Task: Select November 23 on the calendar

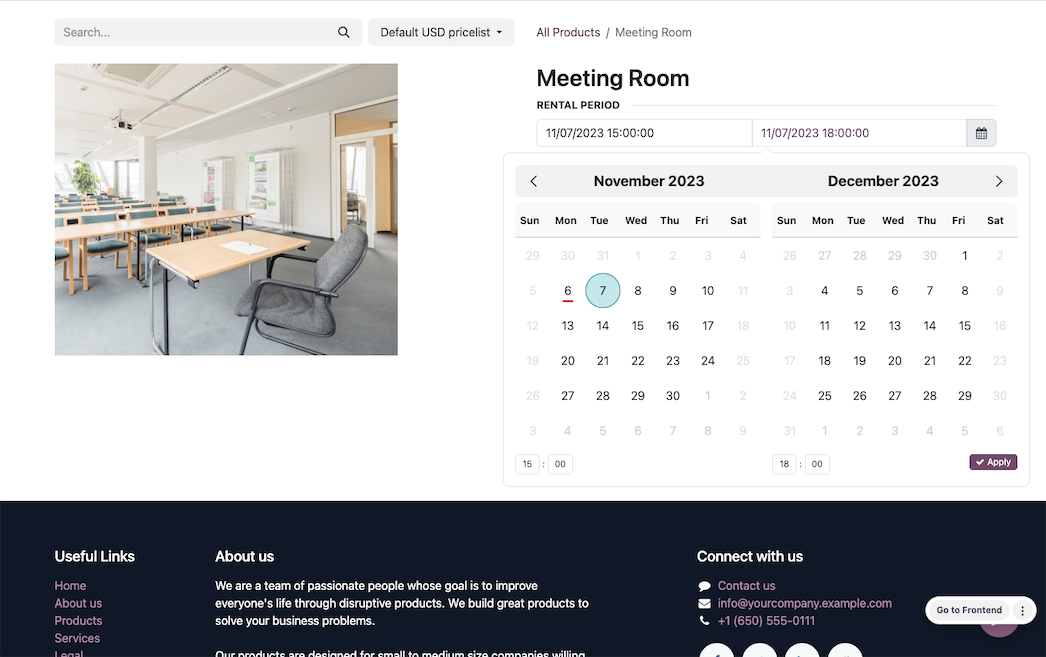Action: click(x=672, y=360)
